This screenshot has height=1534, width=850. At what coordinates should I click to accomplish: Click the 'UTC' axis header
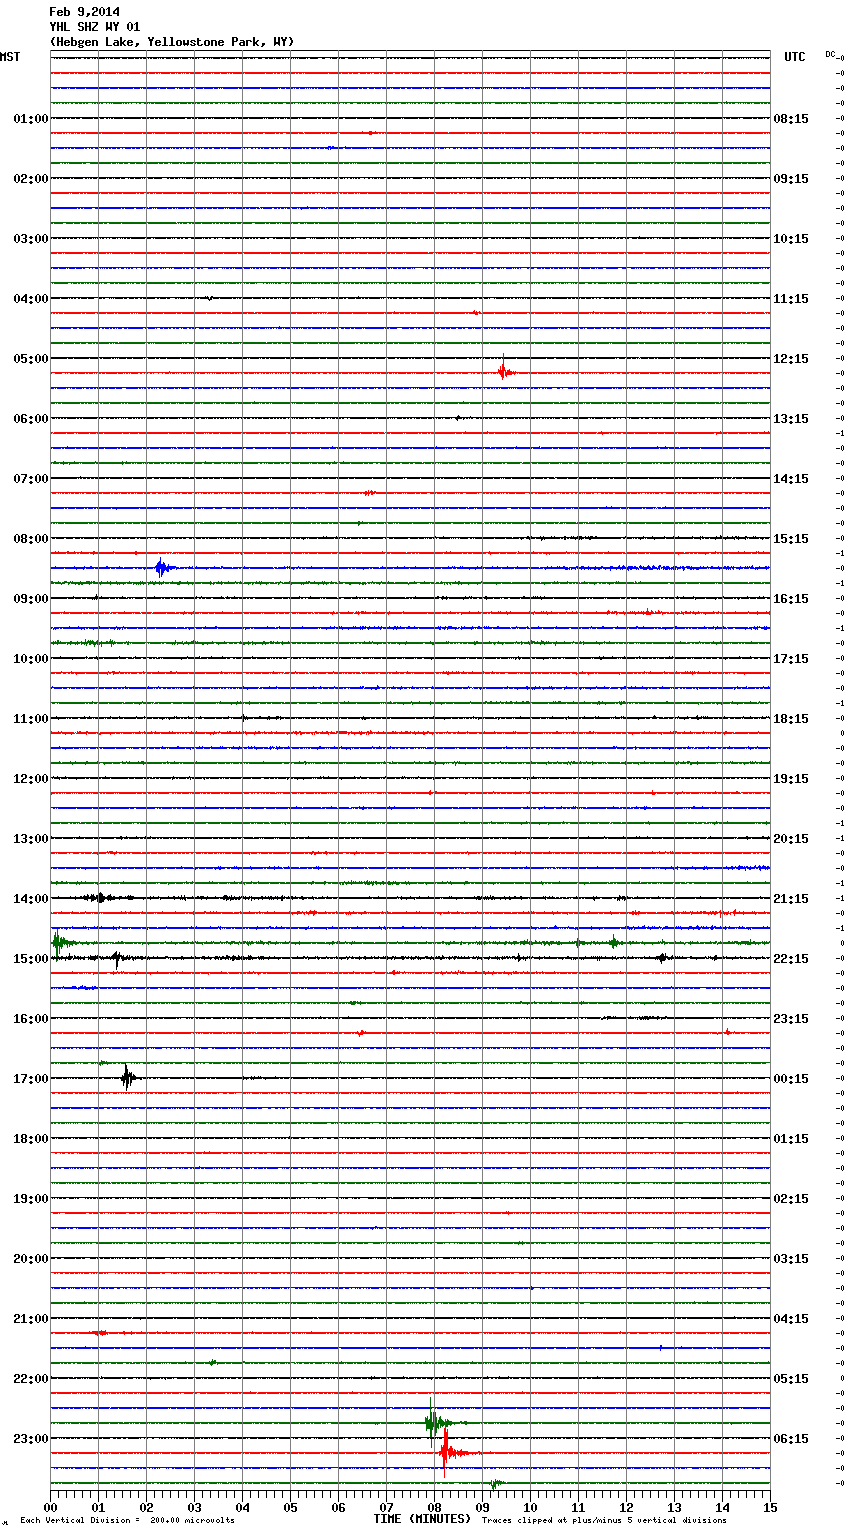(x=795, y=57)
